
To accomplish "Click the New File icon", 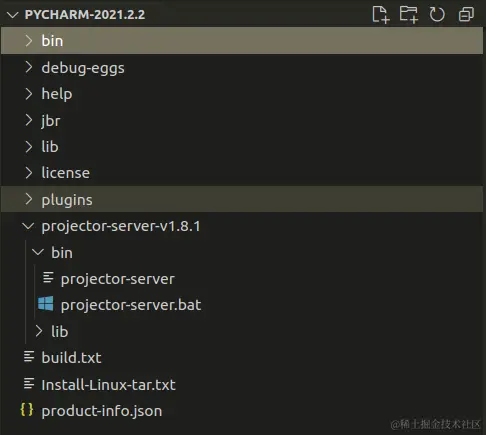I will coord(381,15).
